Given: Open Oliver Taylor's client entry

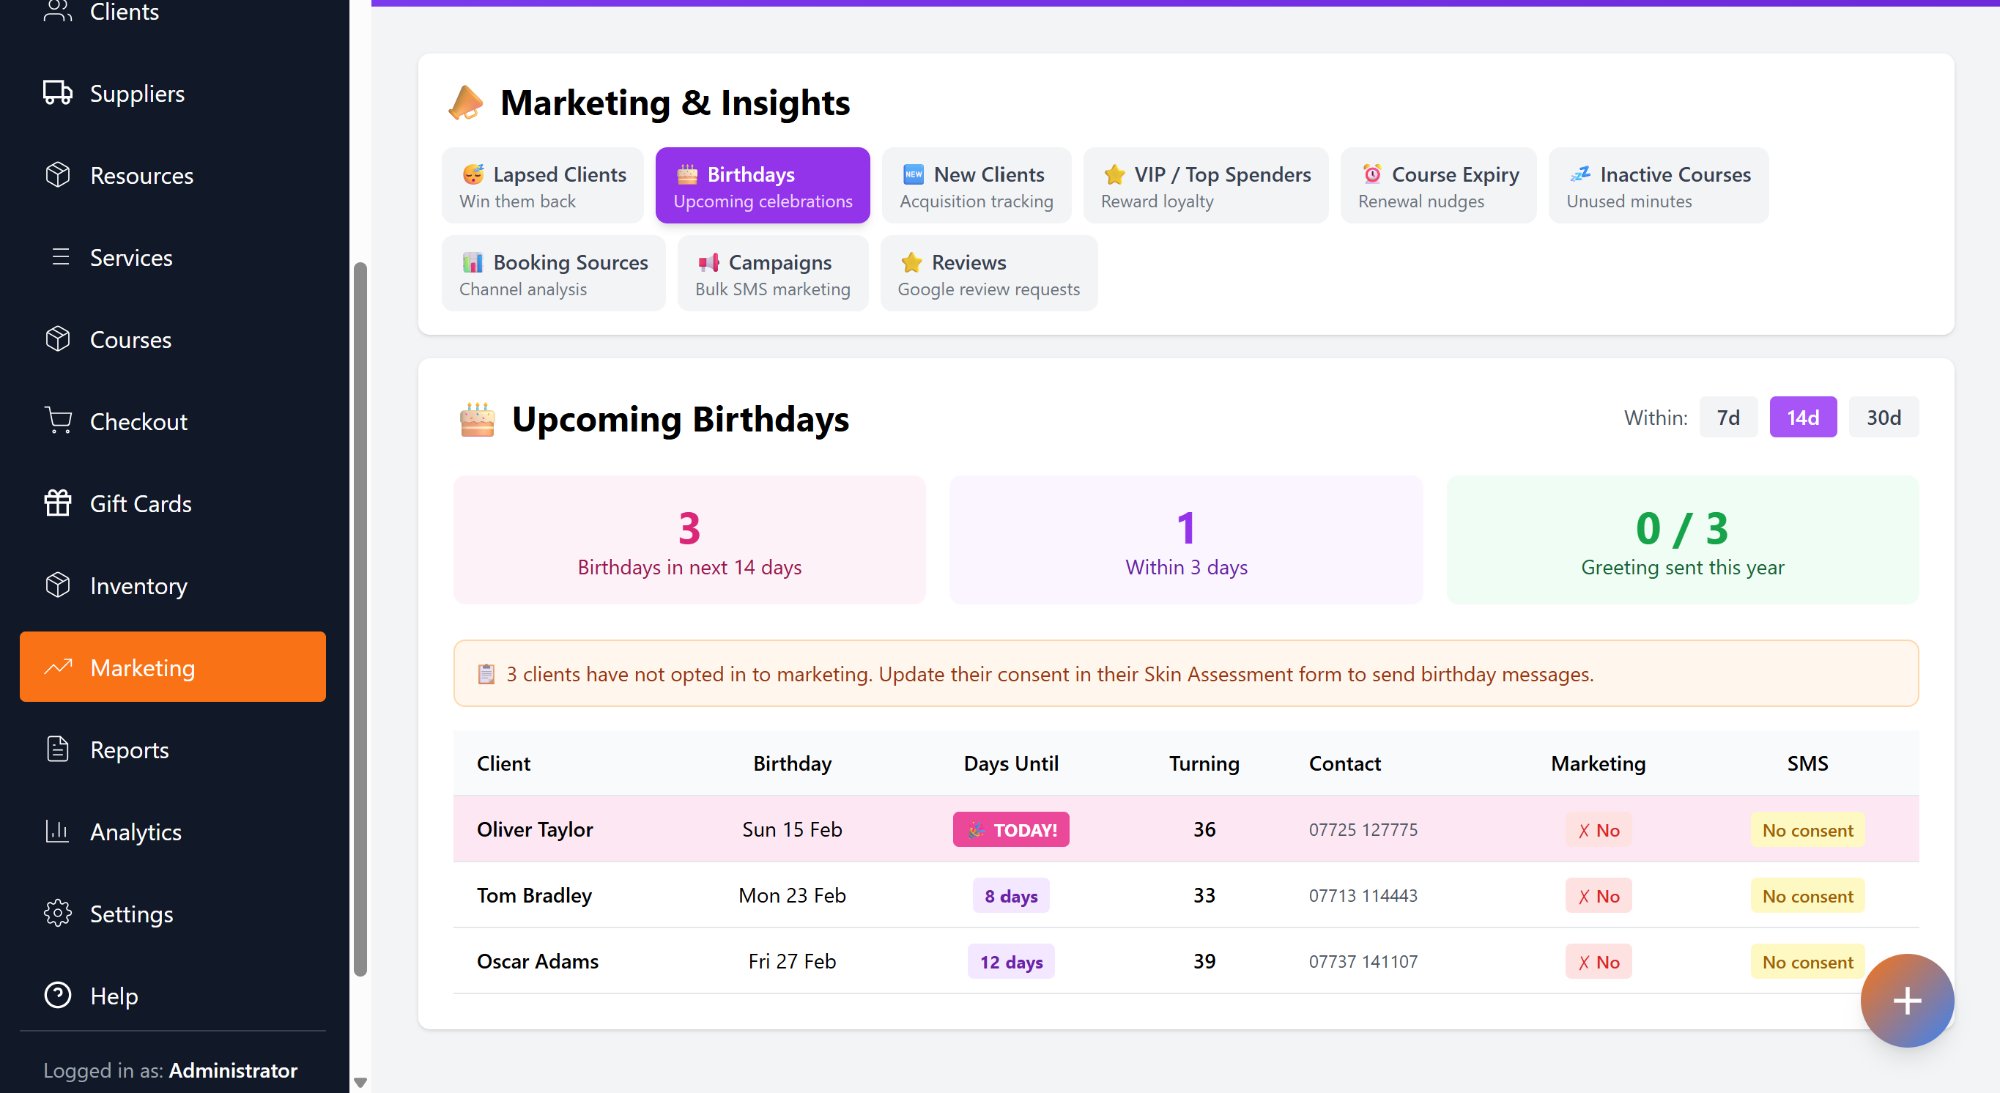Looking at the screenshot, I should pyautogui.click(x=535, y=829).
